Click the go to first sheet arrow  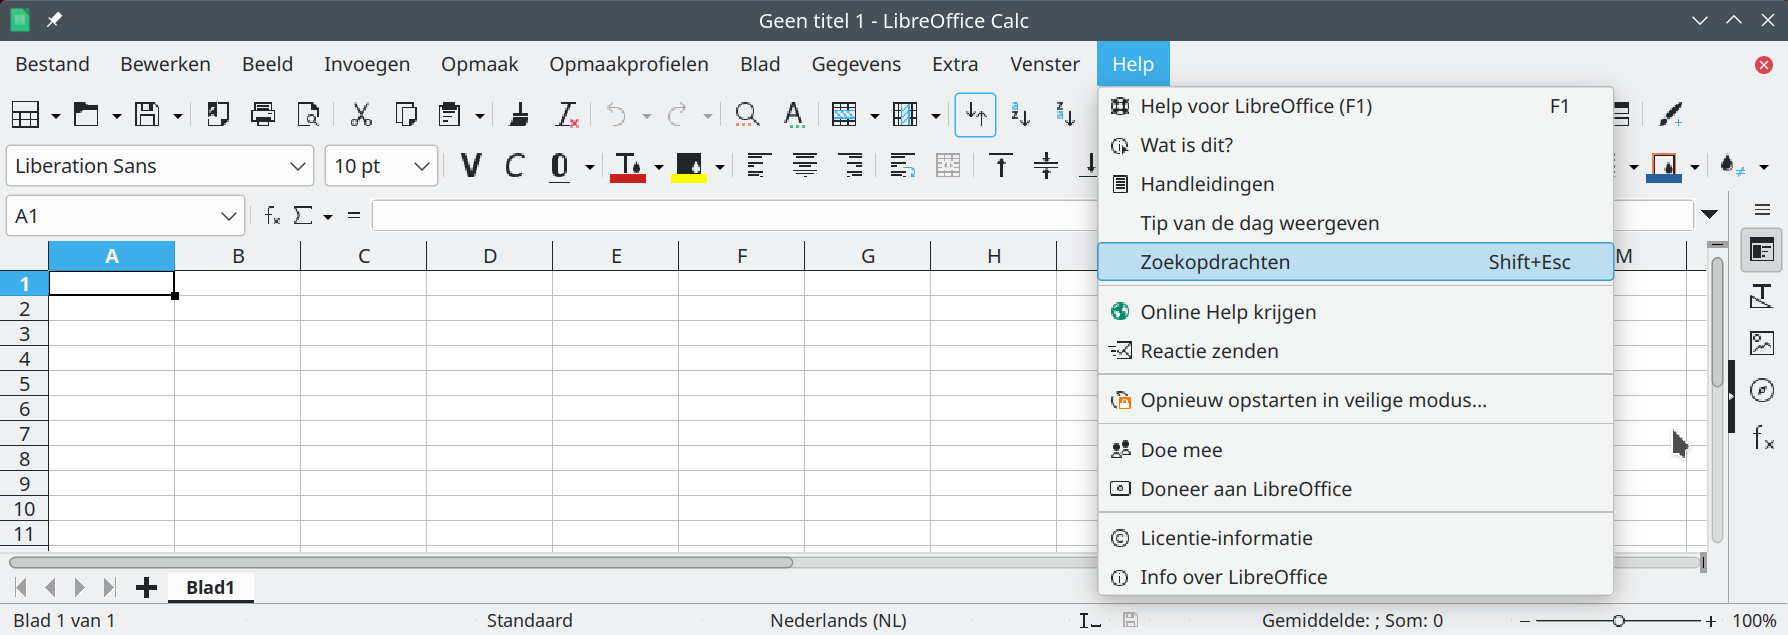(x=21, y=588)
